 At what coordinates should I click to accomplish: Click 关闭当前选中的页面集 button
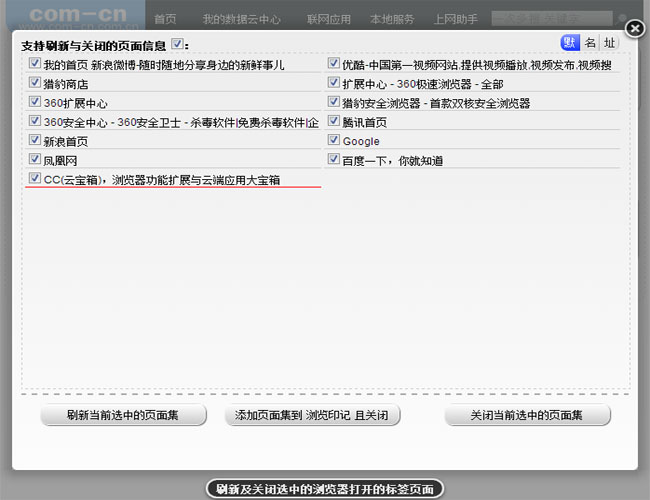click(x=527, y=415)
